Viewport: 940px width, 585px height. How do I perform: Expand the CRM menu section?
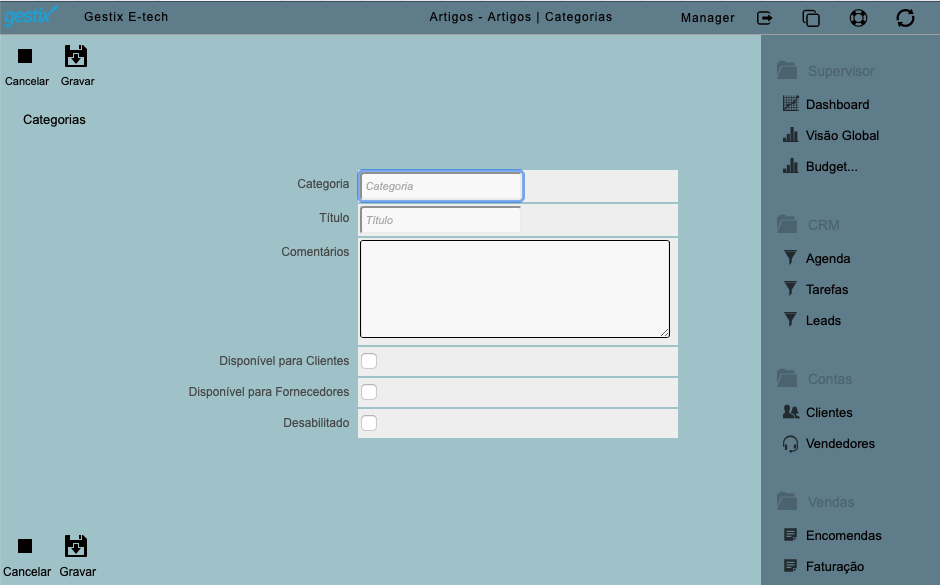[x=823, y=225]
